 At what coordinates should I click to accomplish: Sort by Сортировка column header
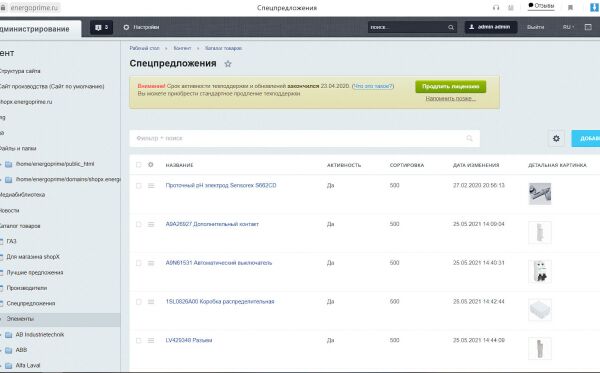click(x=407, y=165)
